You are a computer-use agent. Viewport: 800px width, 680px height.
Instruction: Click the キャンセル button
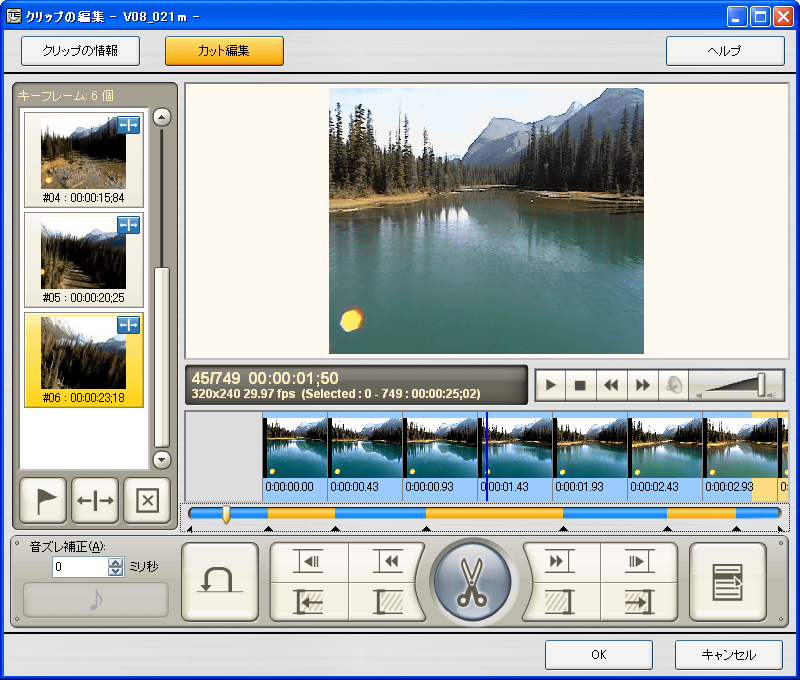[x=729, y=654]
